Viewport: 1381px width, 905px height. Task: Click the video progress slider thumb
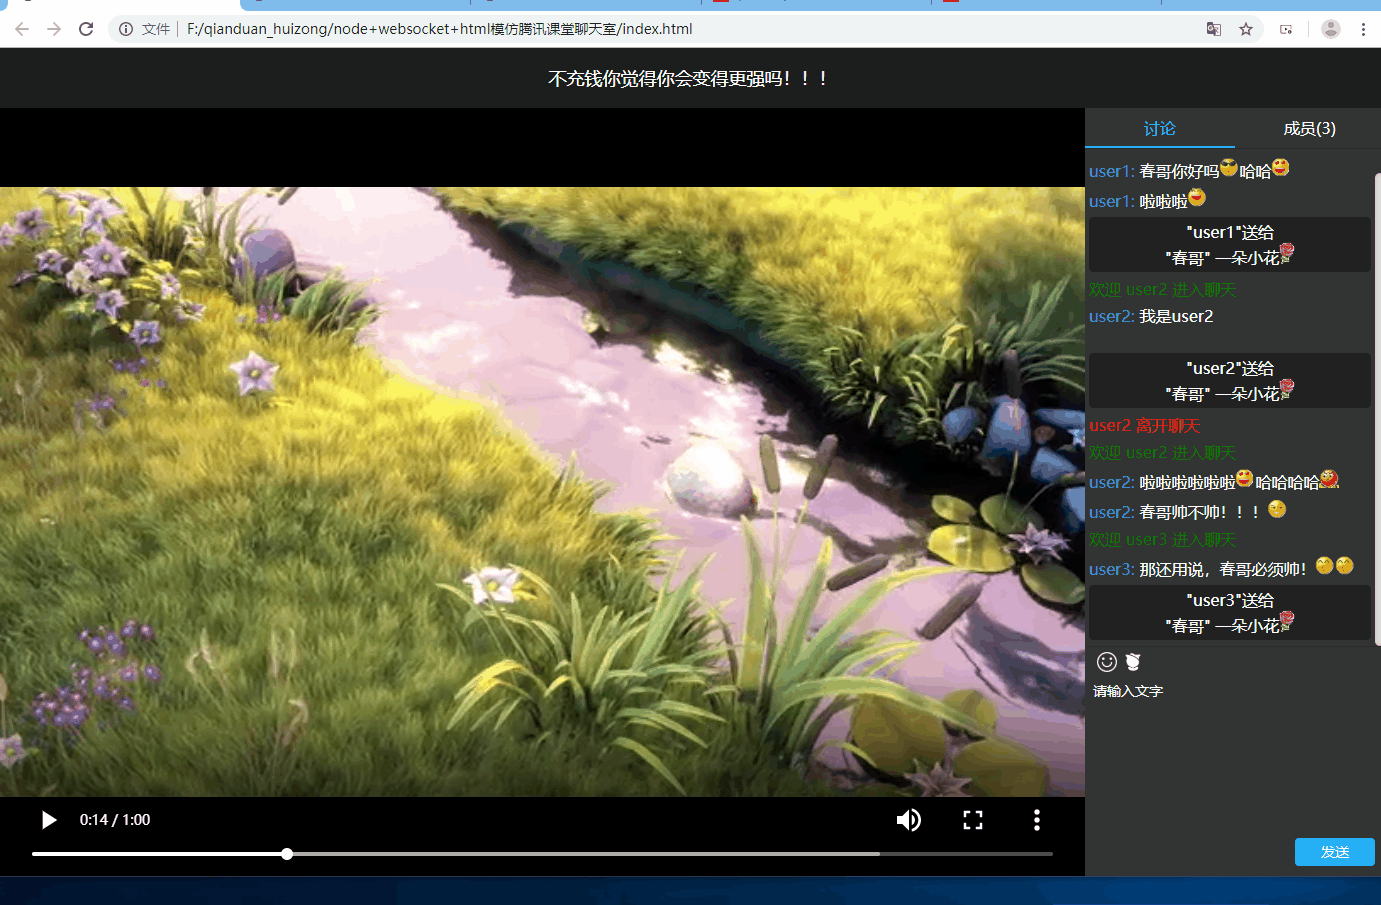coord(287,854)
